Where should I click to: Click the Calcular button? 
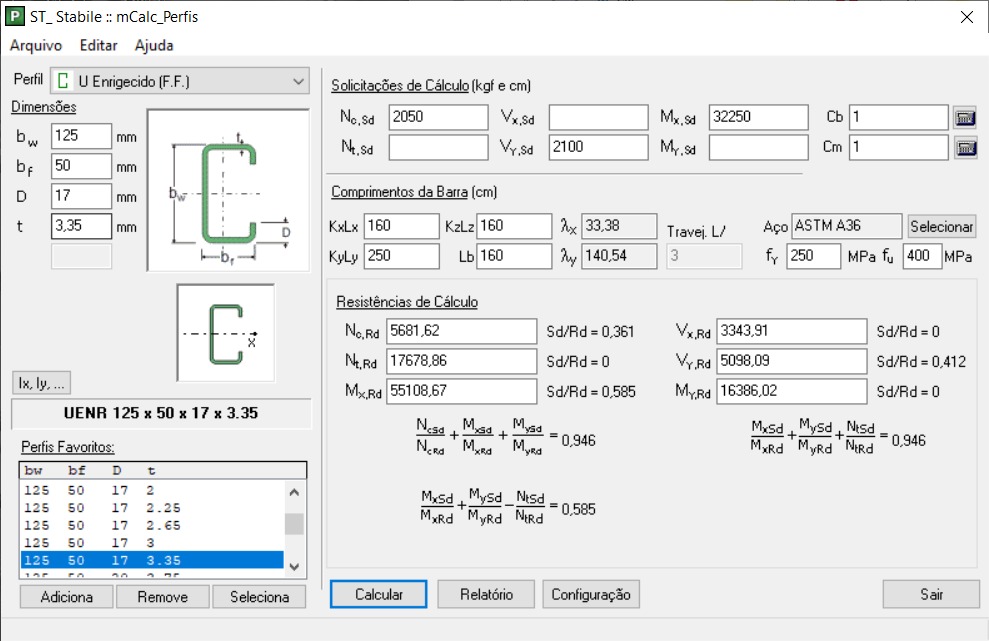coord(378,594)
